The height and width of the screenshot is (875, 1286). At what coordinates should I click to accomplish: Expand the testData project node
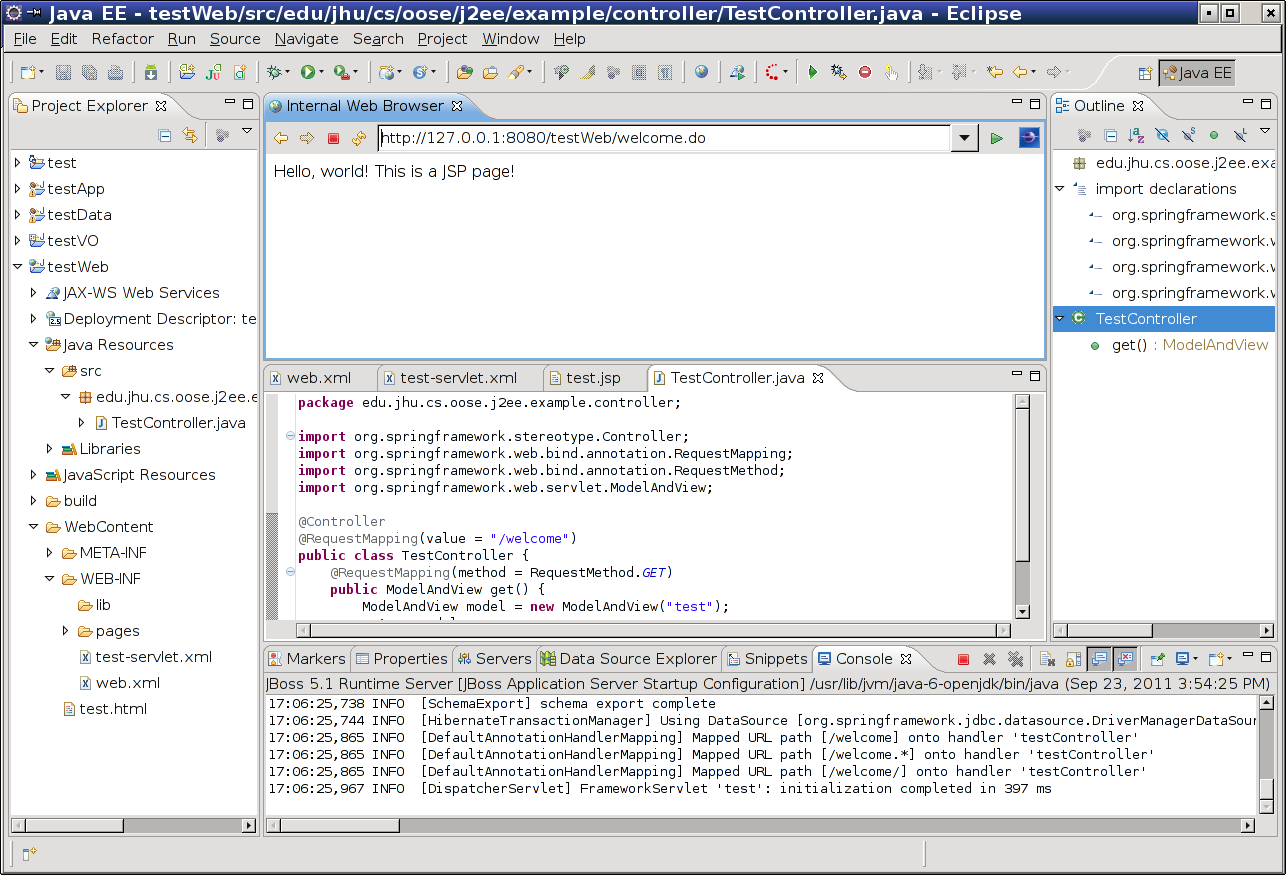[x=17, y=215]
